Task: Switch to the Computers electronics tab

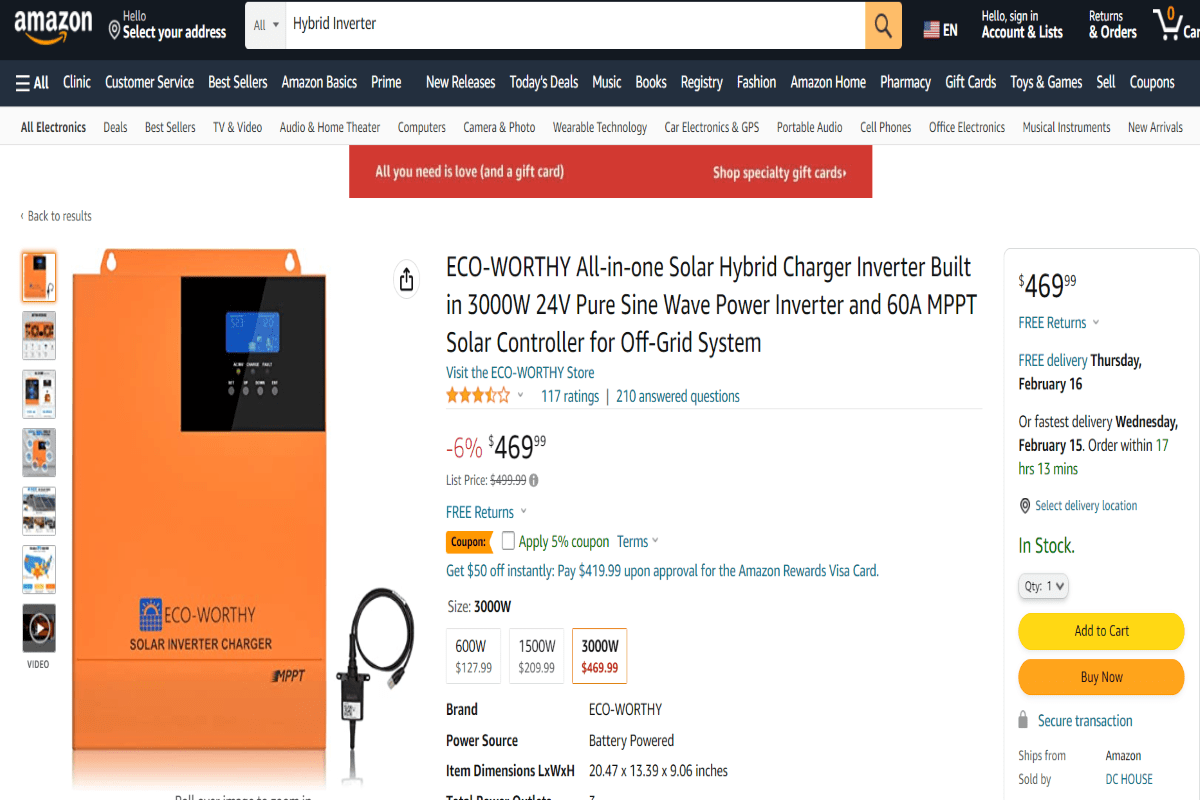Action: point(421,127)
